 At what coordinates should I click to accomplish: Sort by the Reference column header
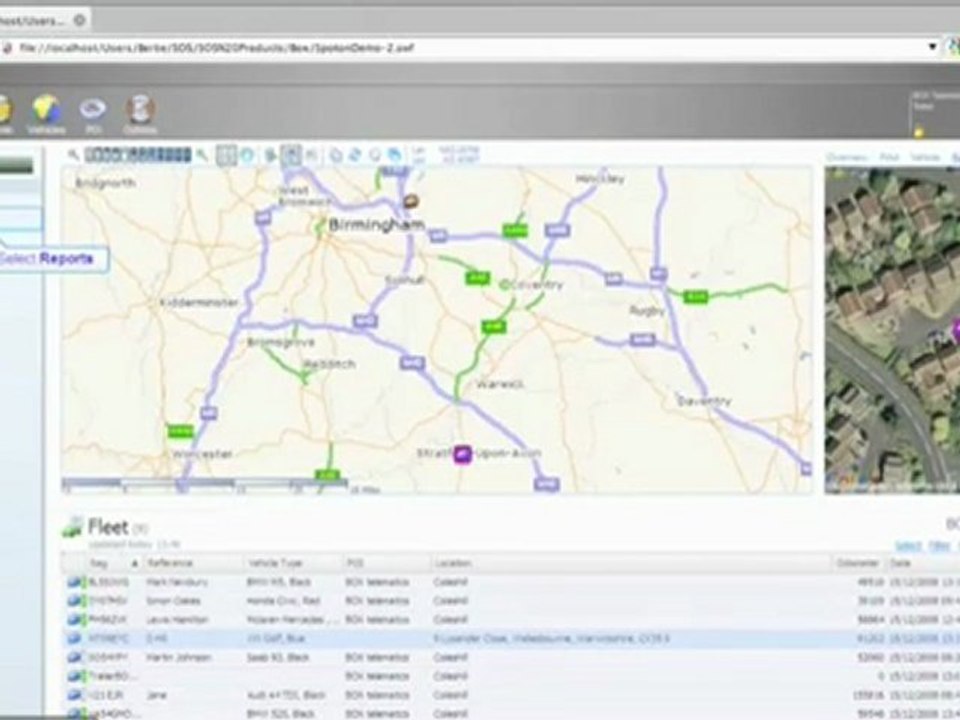[x=193, y=563]
